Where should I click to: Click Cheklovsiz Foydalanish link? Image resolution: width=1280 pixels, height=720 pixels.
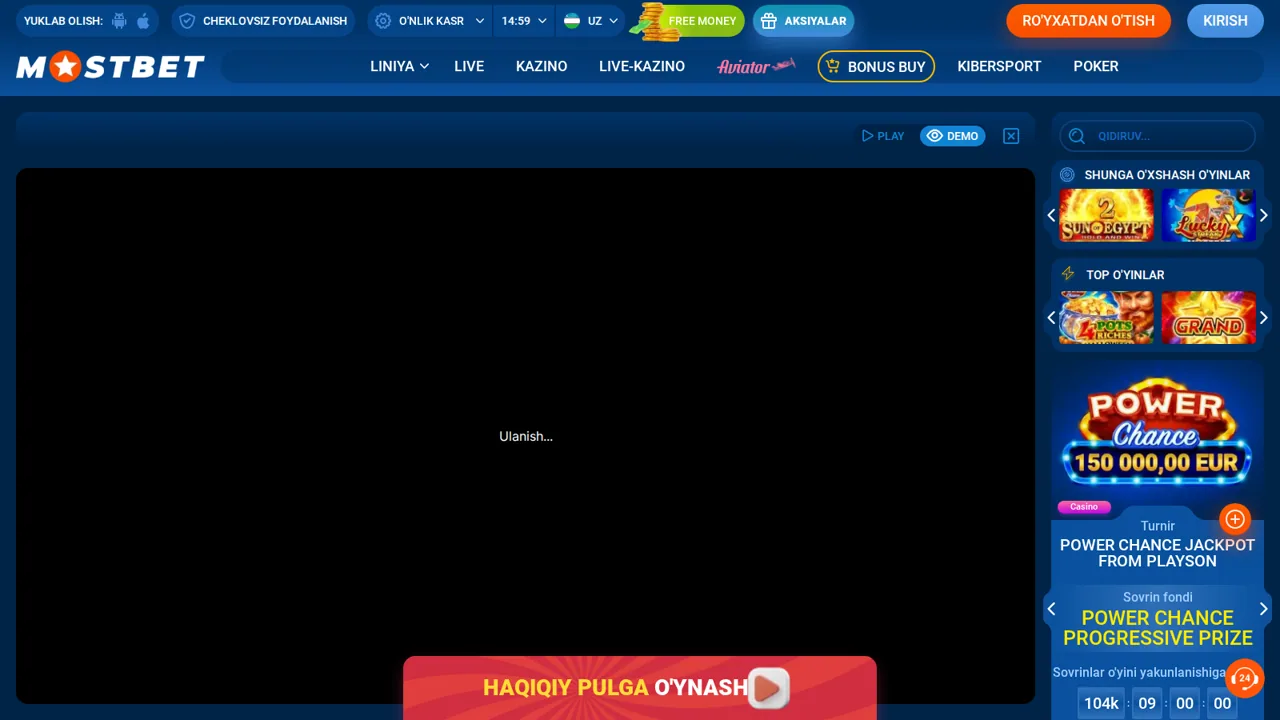tap(263, 21)
